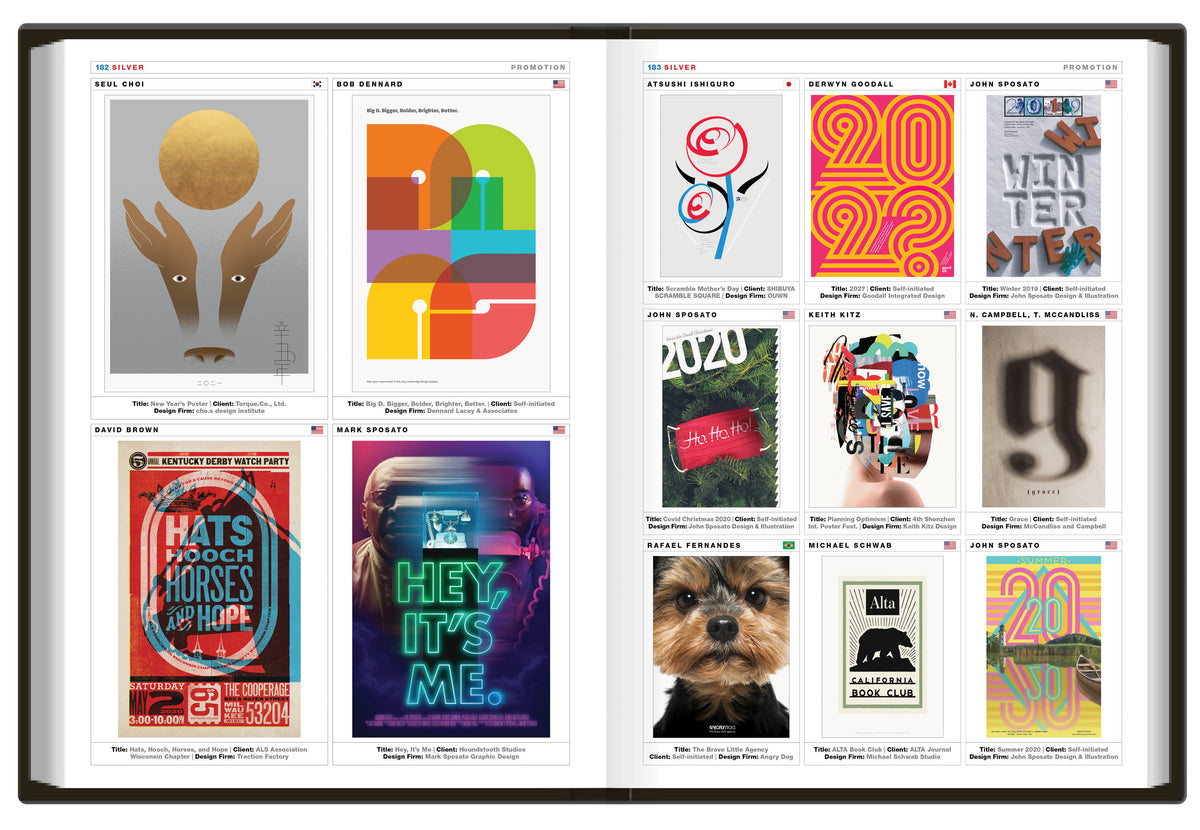
Task: Click the Brazilian flag next to Rafael Fernandes
Action: click(788, 546)
